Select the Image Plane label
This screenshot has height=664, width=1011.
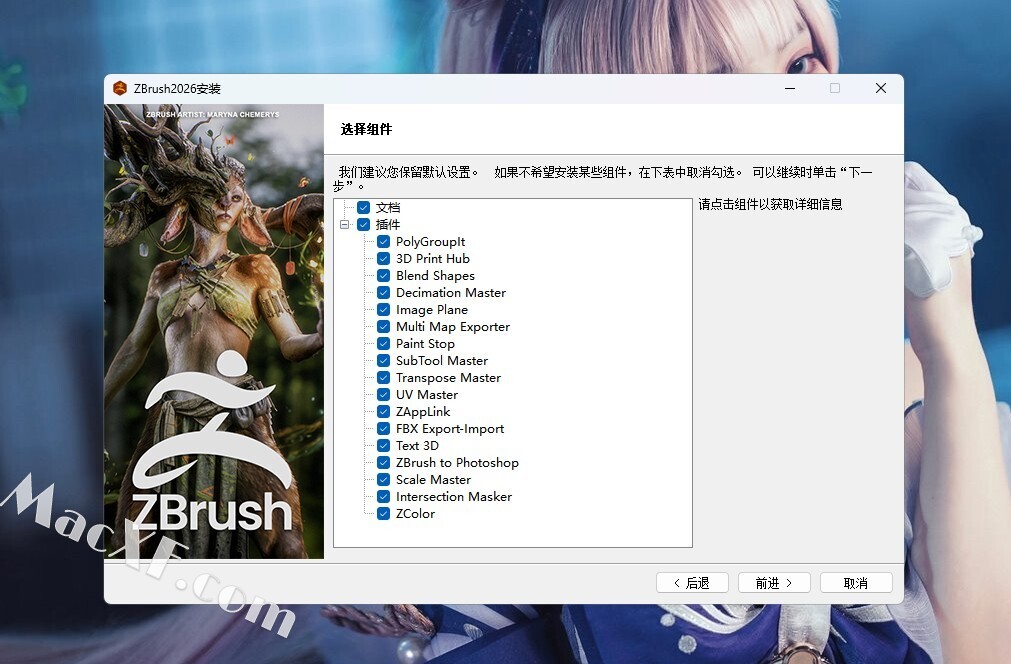coord(432,309)
